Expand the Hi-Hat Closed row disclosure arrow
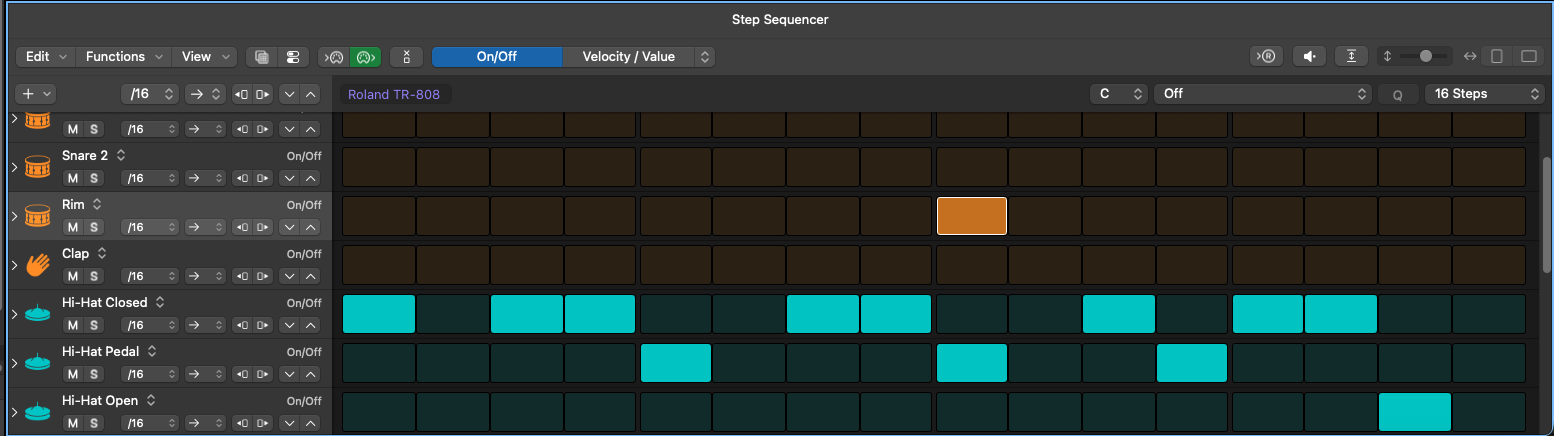Image resolution: width=1554 pixels, height=436 pixels. (14, 315)
